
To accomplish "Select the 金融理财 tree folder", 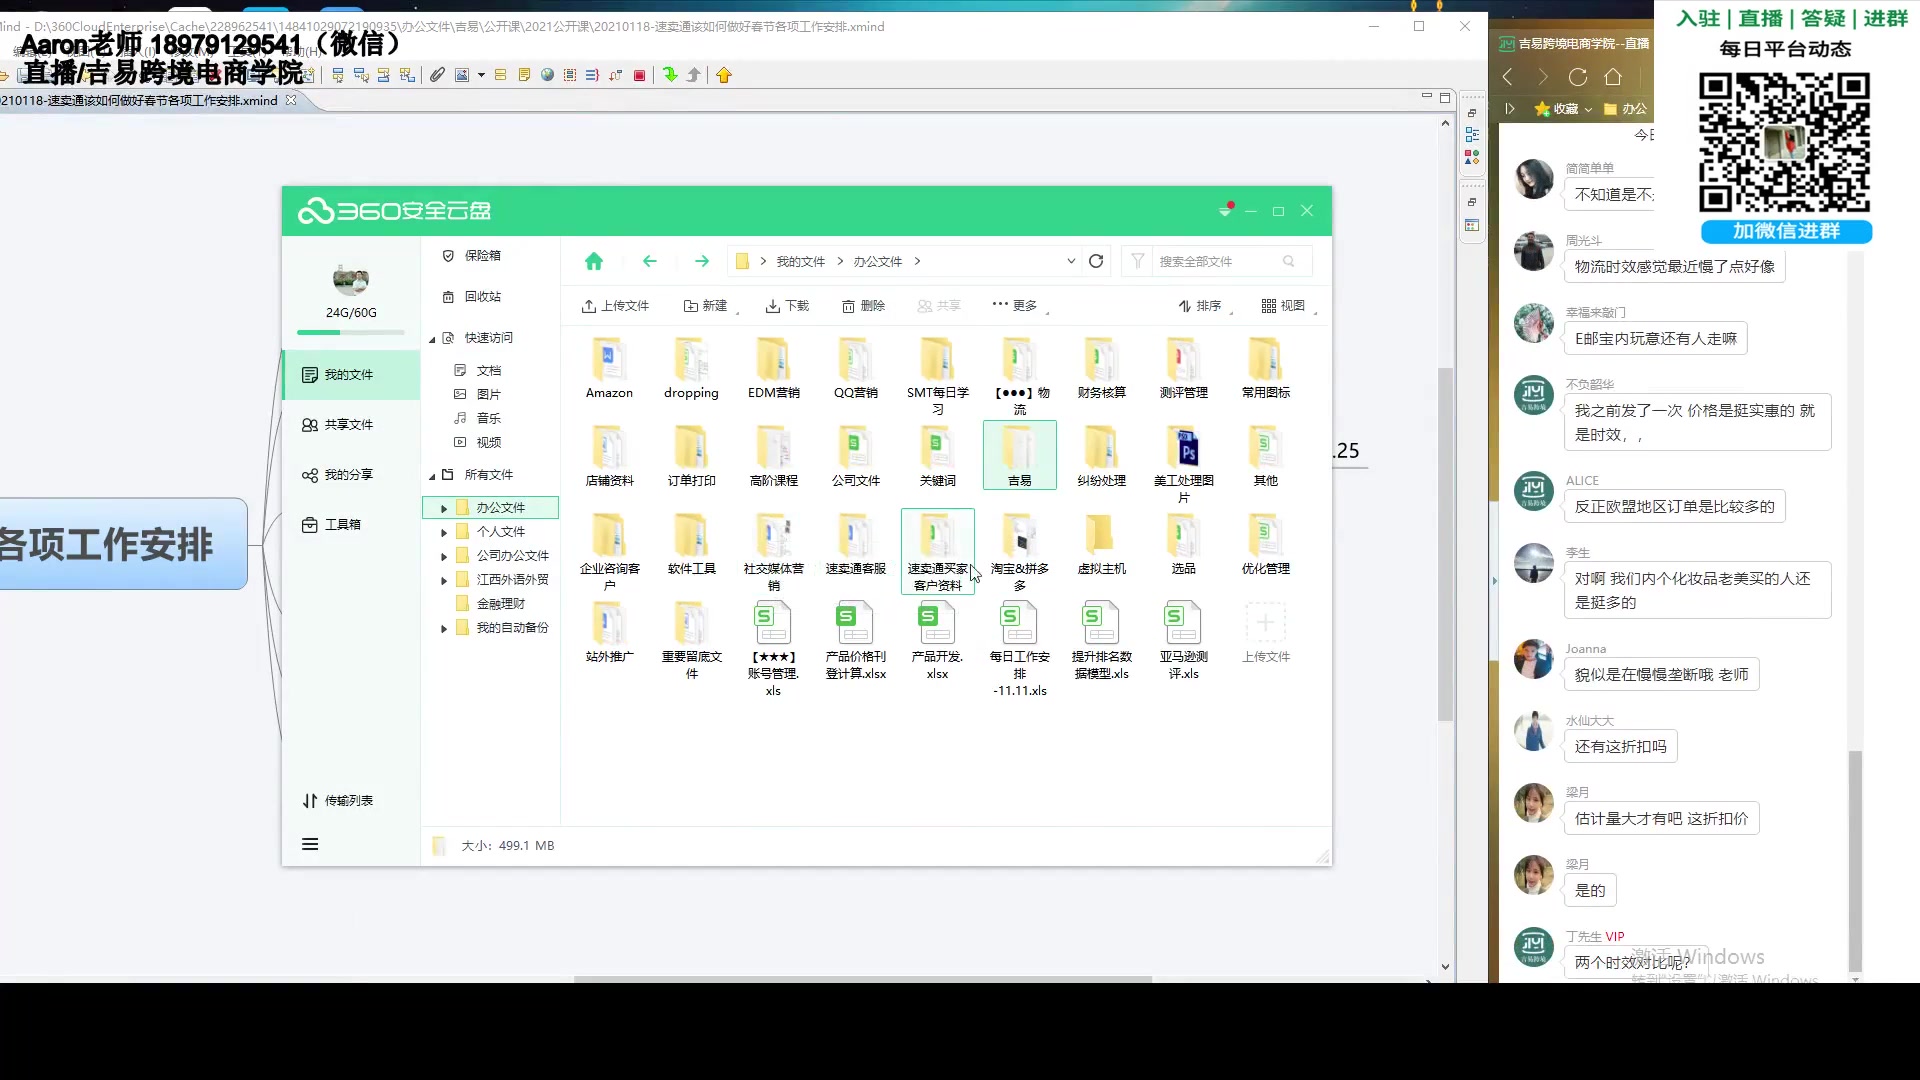I will pos(490,604).
